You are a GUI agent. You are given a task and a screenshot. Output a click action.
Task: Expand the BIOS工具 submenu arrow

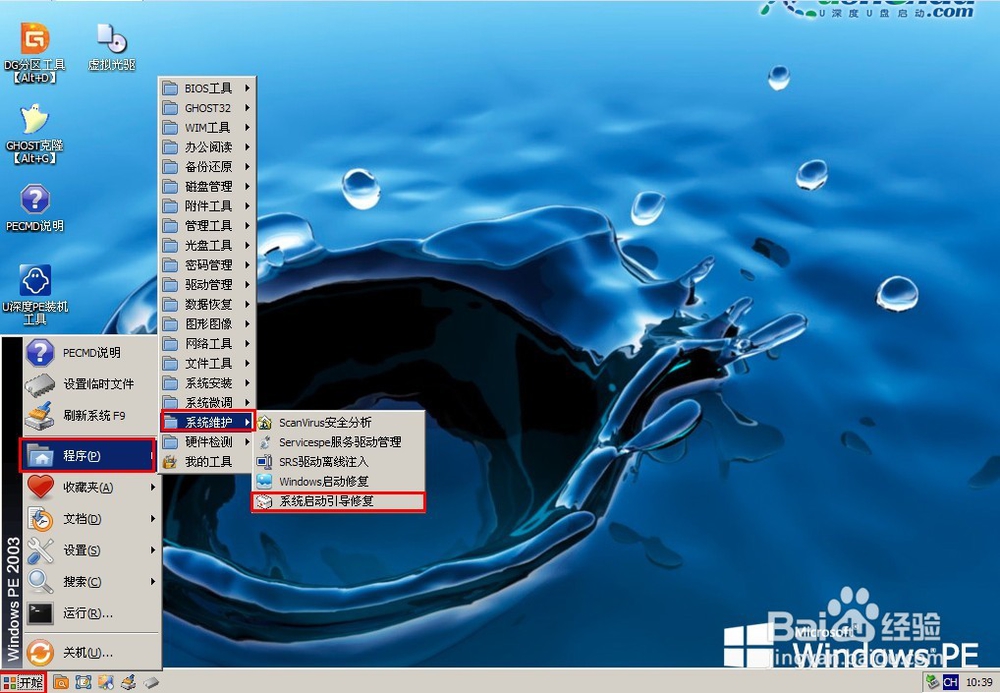[x=247, y=88]
